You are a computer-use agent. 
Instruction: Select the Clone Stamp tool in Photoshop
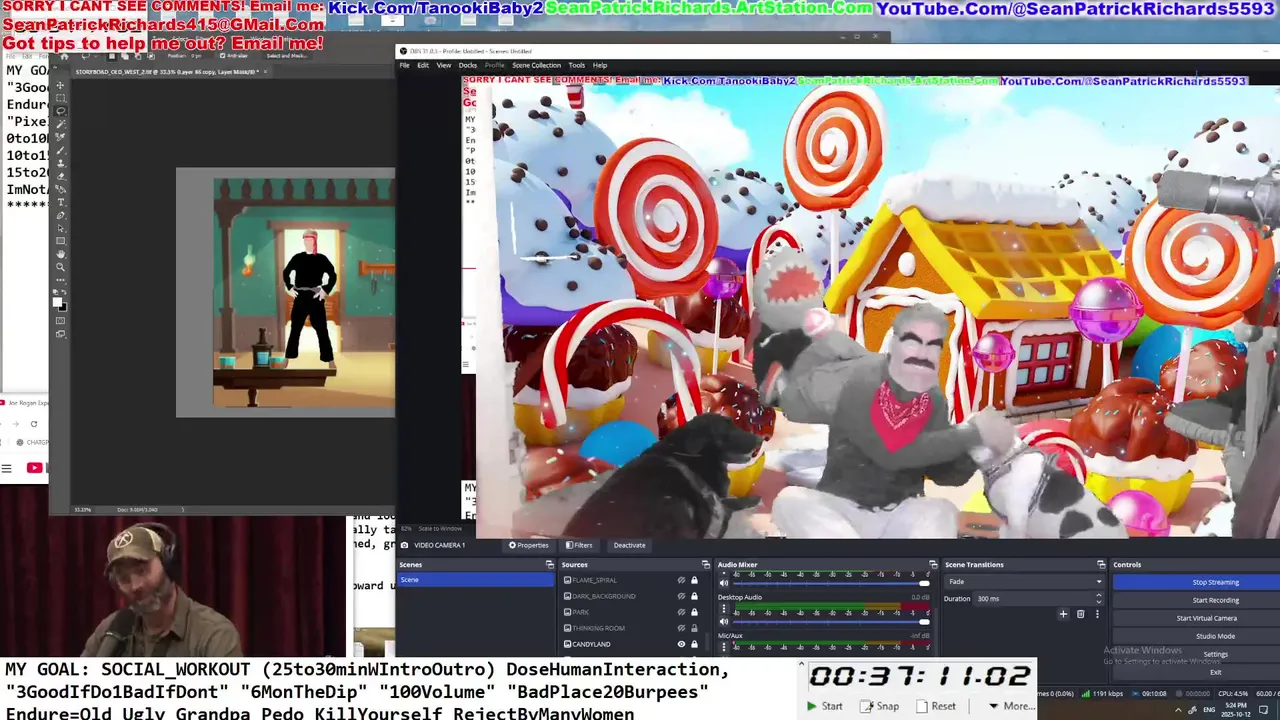point(60,162)
